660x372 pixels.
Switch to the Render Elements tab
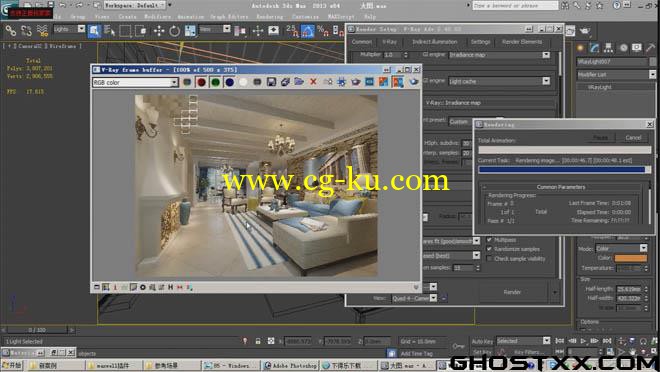point(522,42)
